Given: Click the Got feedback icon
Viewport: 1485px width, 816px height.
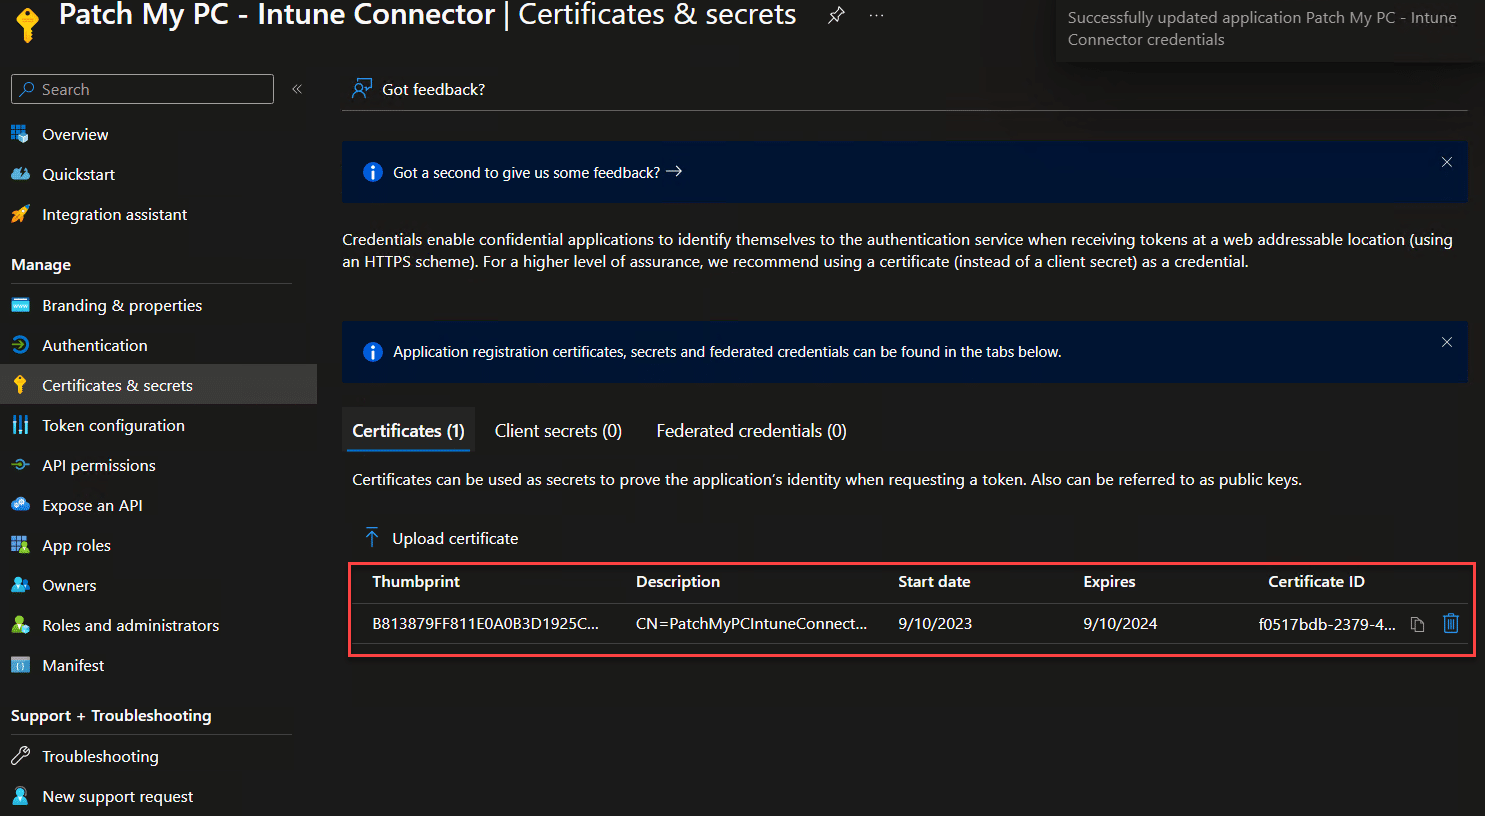Looking at the screenshot, I should [361, 89].
